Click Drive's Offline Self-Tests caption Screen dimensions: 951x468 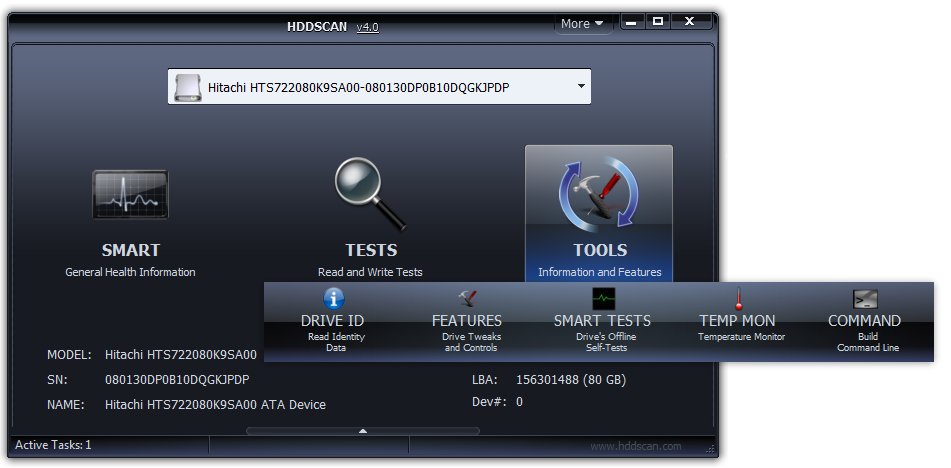tap(606, 342)
